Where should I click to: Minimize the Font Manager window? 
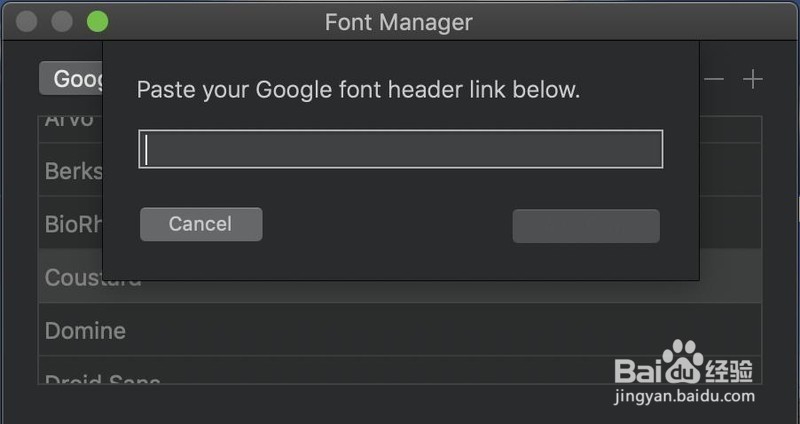pyautogui.click(x=62, y=21)
